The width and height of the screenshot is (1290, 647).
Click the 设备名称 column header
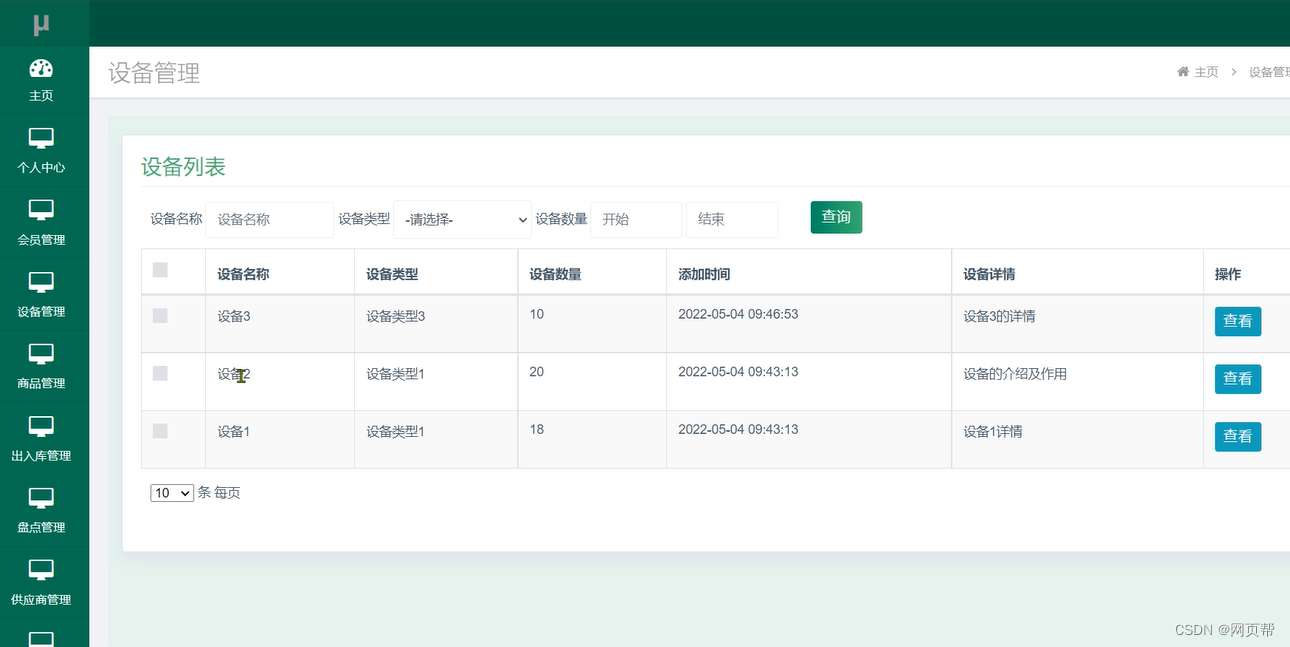pyautogui.click(x=243, y=274)
